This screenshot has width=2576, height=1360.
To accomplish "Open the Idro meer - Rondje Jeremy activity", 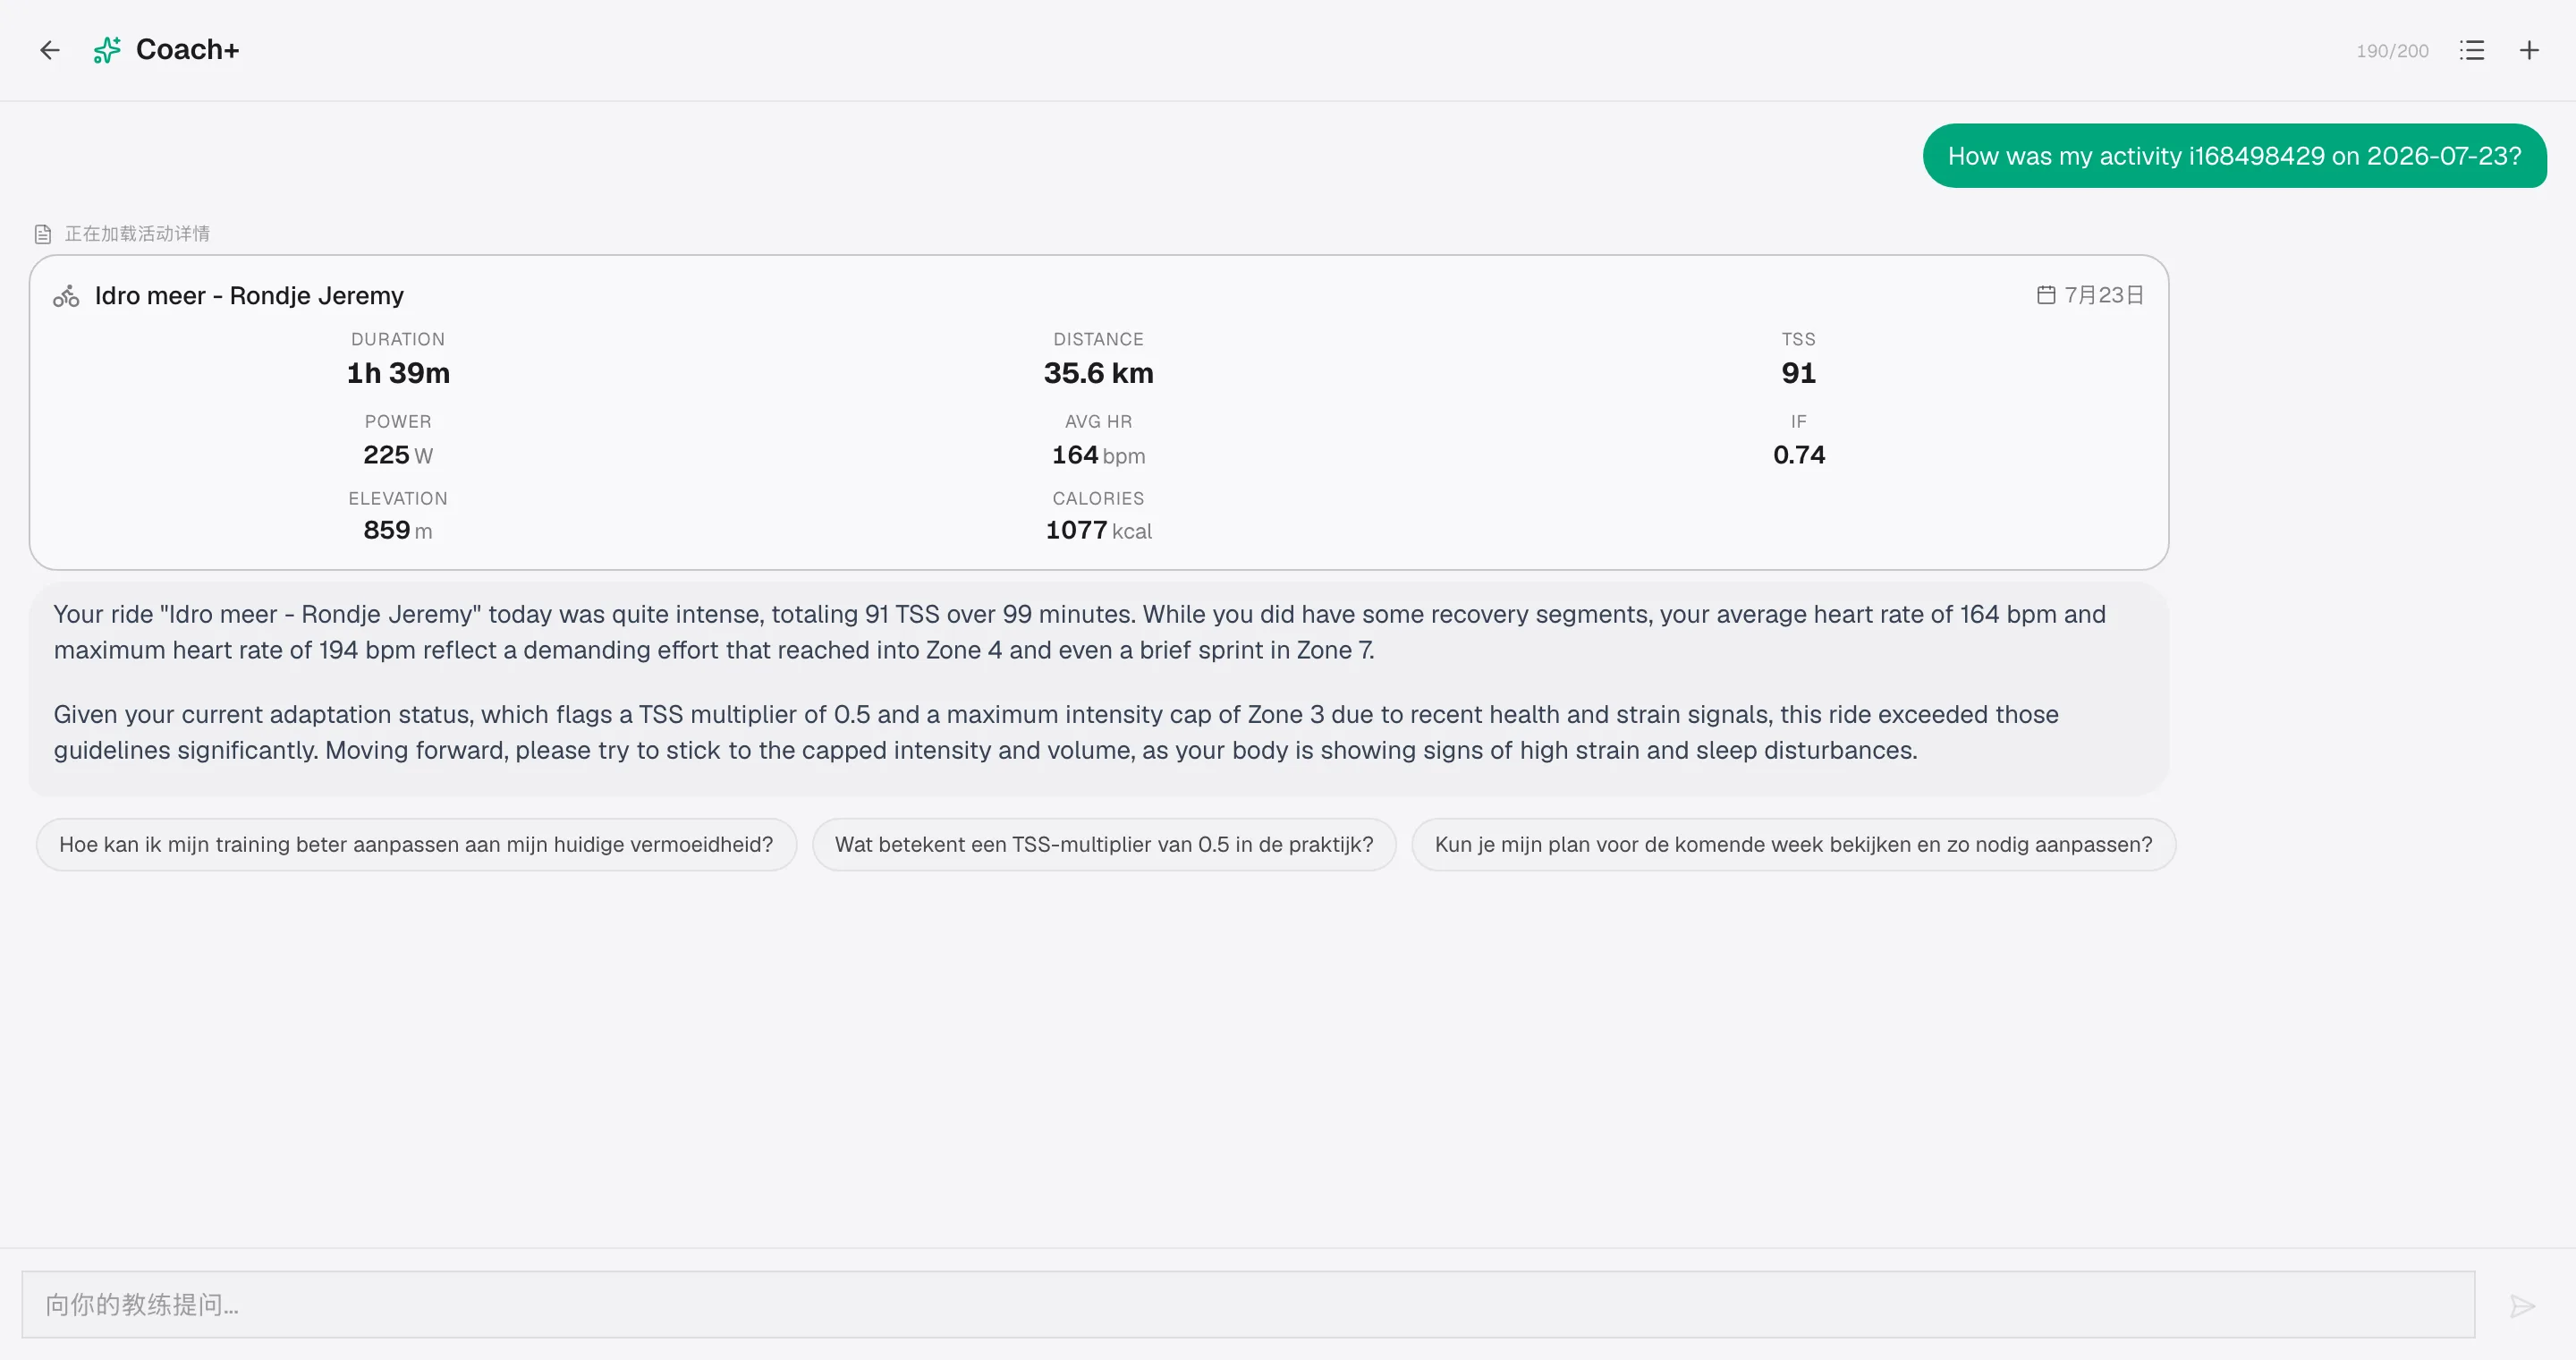I will point(249,296).
